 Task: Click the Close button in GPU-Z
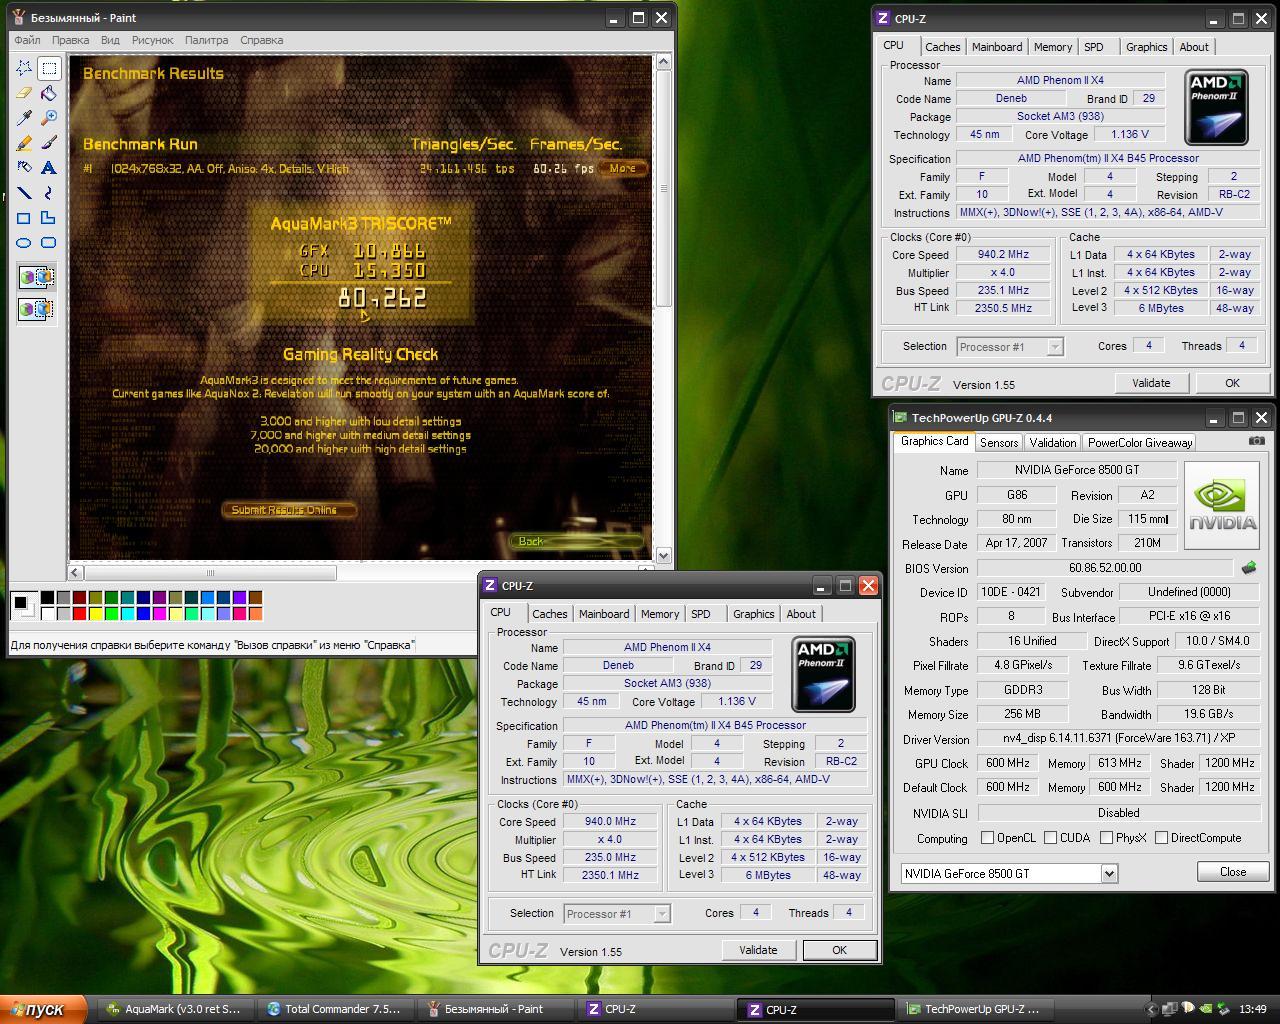[x=1233, y=872]
